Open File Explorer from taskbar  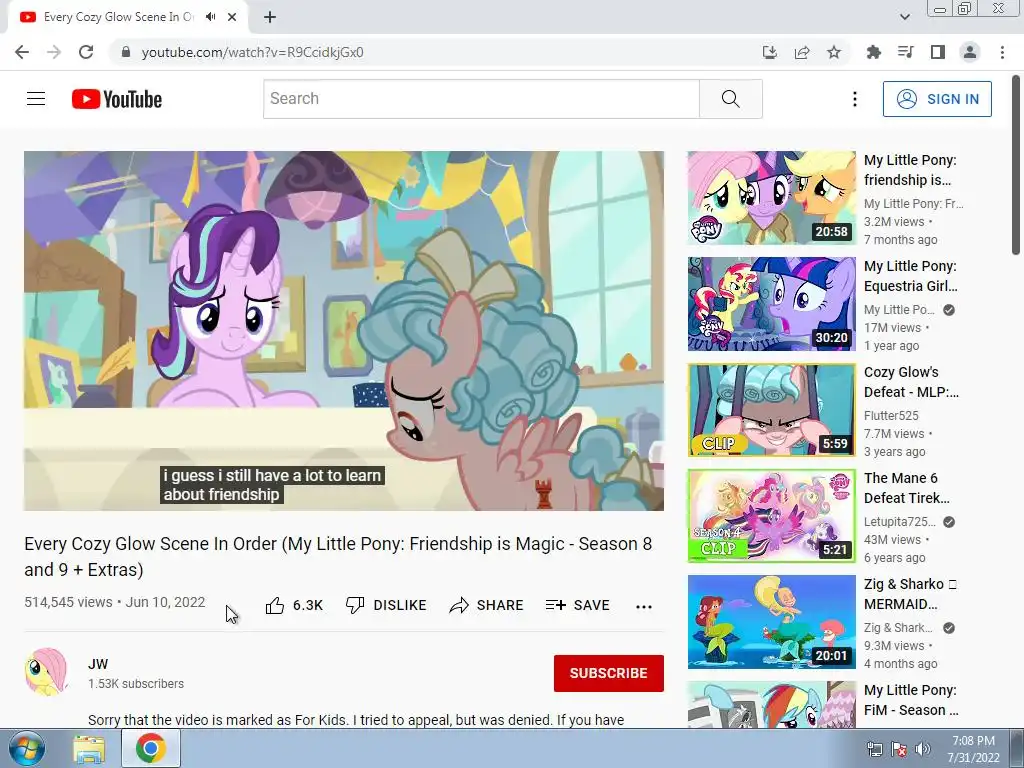tap(88, 748)
